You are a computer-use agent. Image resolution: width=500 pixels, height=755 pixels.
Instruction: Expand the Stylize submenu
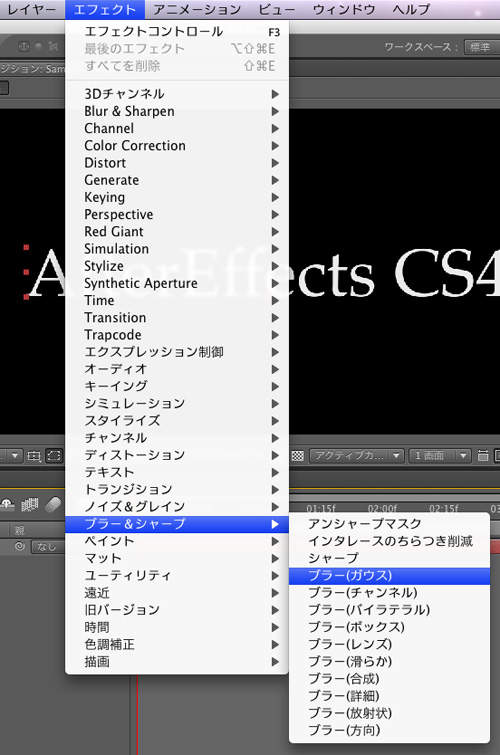pos(177,266)
